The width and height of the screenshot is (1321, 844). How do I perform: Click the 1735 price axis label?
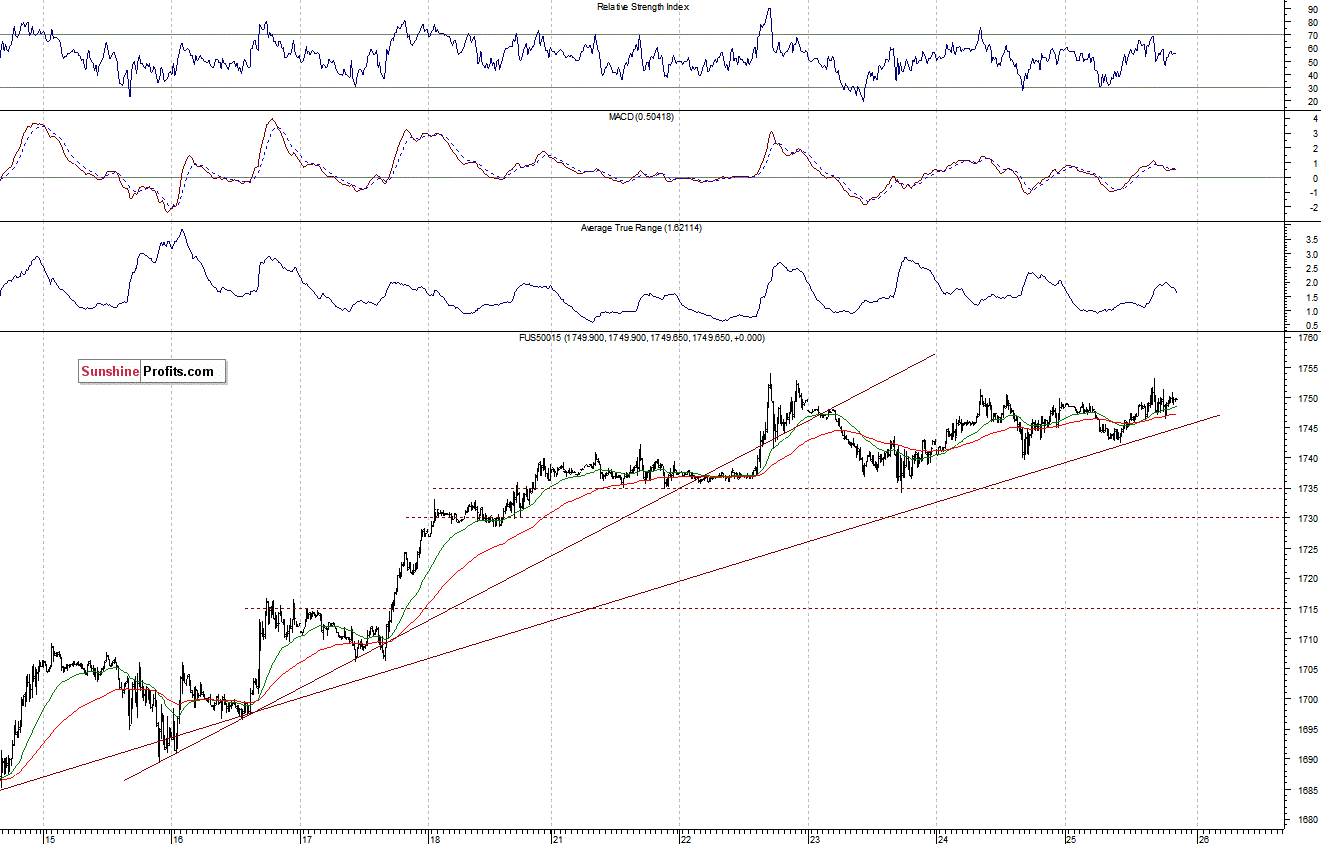point(1306,488)
